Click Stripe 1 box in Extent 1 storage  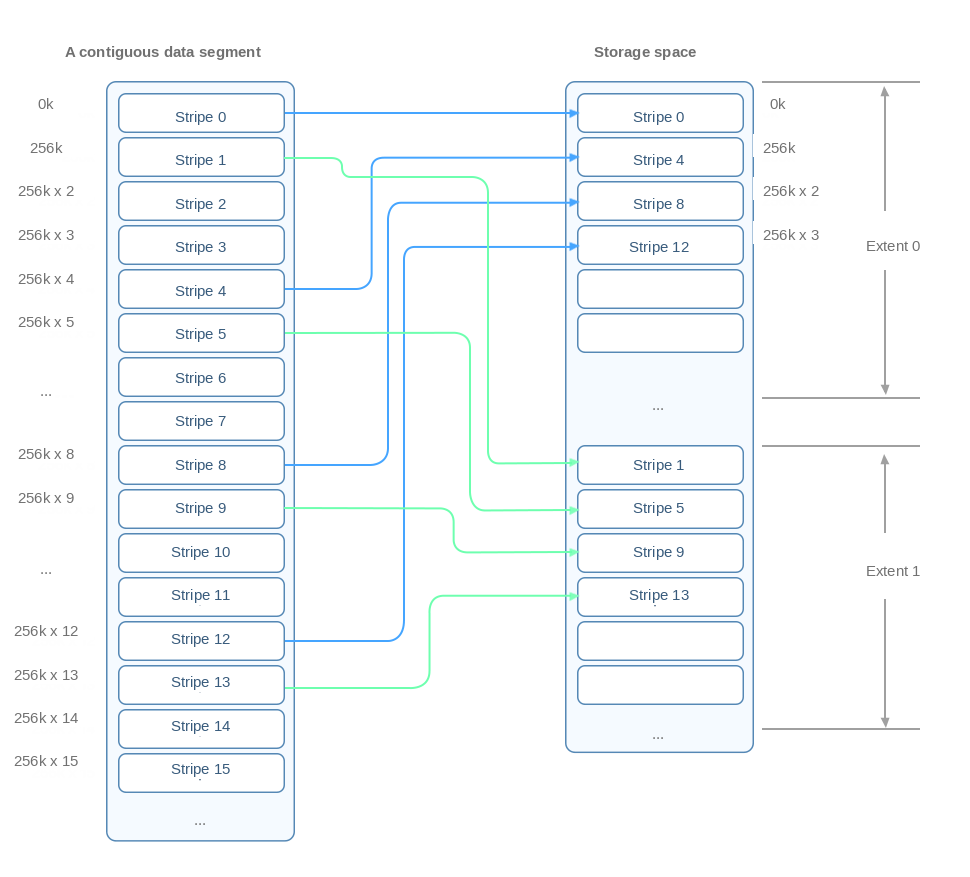(660, 465)
